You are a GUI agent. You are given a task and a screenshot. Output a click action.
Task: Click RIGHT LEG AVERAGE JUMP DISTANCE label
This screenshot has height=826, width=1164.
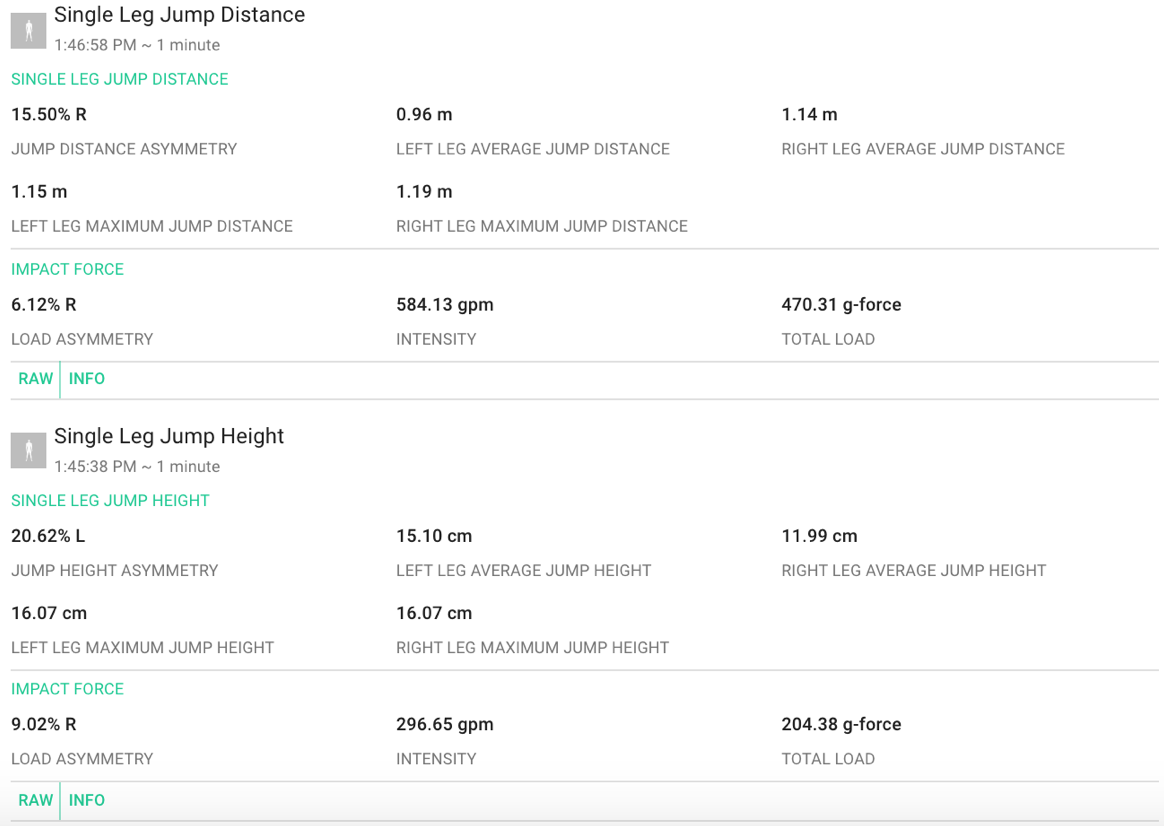click(923, 149)
